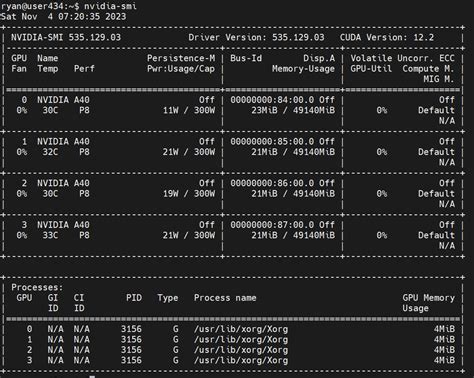Image resolution: width=474 pixels, height=378 pixels.
Task: Click the Persistence-M column header
Action: click(x=181, y=58)
